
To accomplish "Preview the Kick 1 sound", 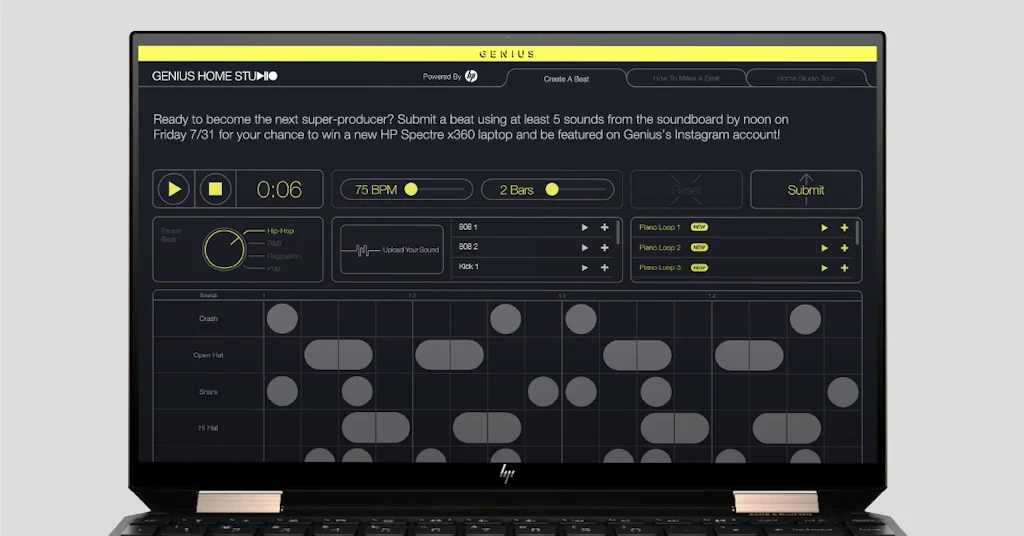I will 585,267.
